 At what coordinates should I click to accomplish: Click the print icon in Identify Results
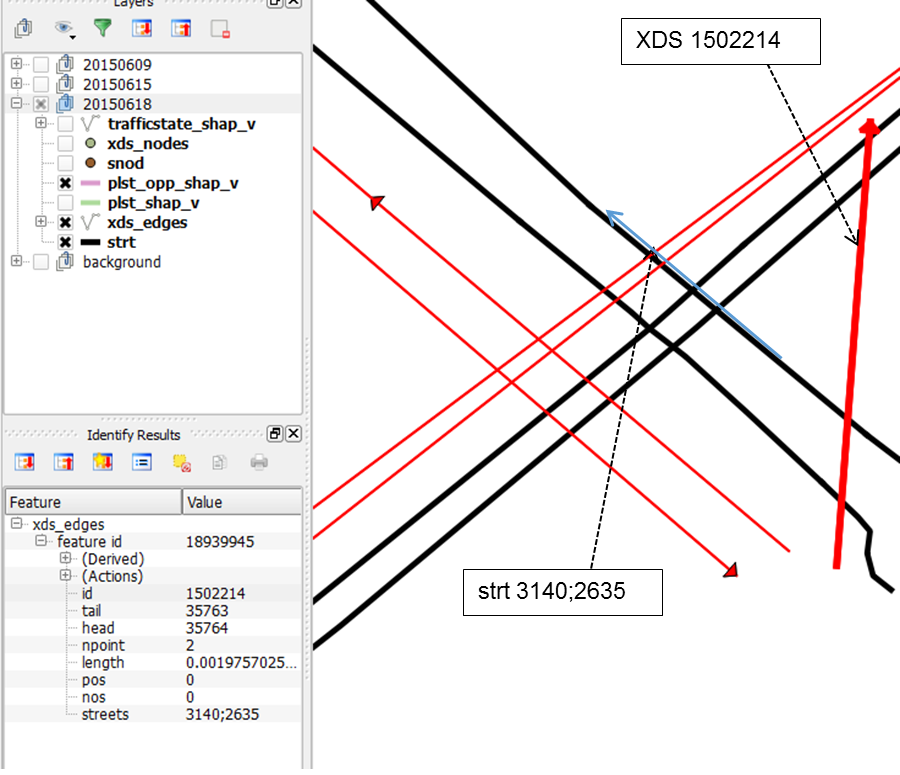[259, 462]
